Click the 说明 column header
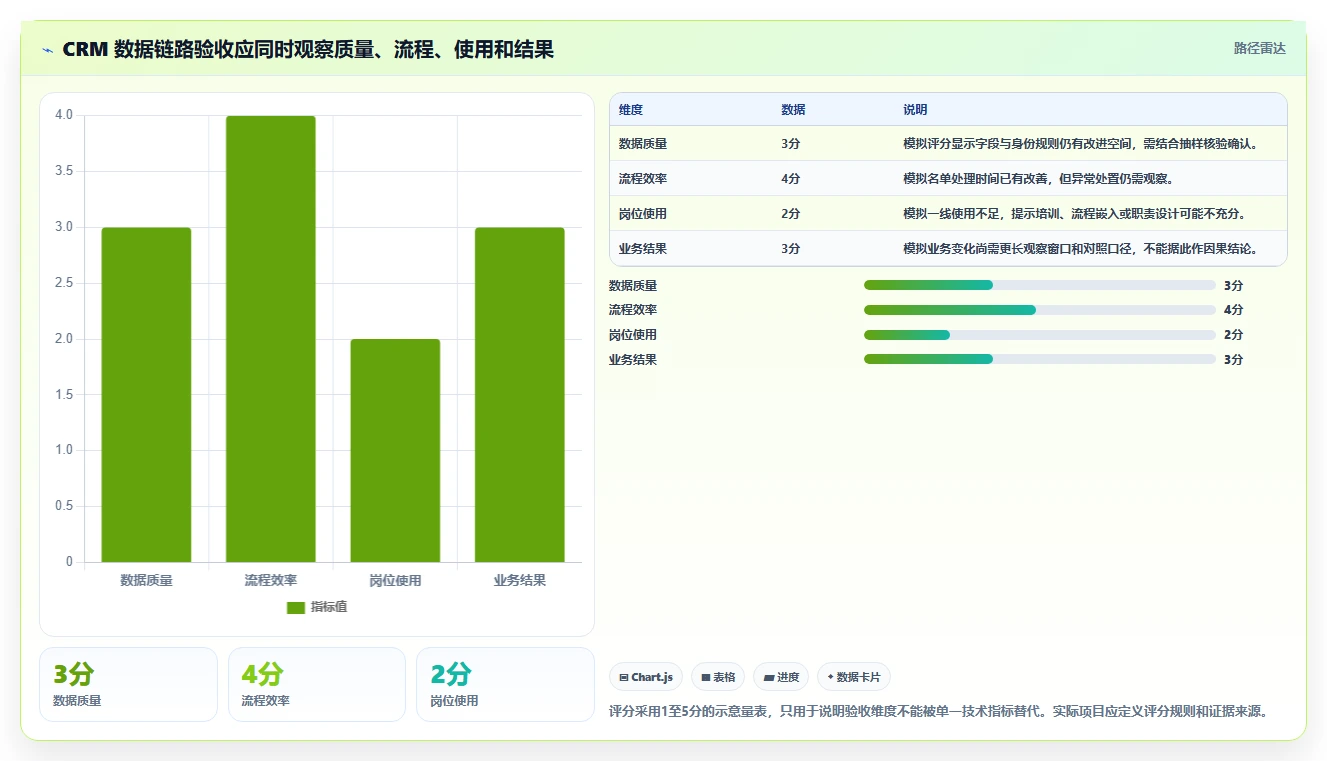The image size is (1327, 761). (915, 109)
